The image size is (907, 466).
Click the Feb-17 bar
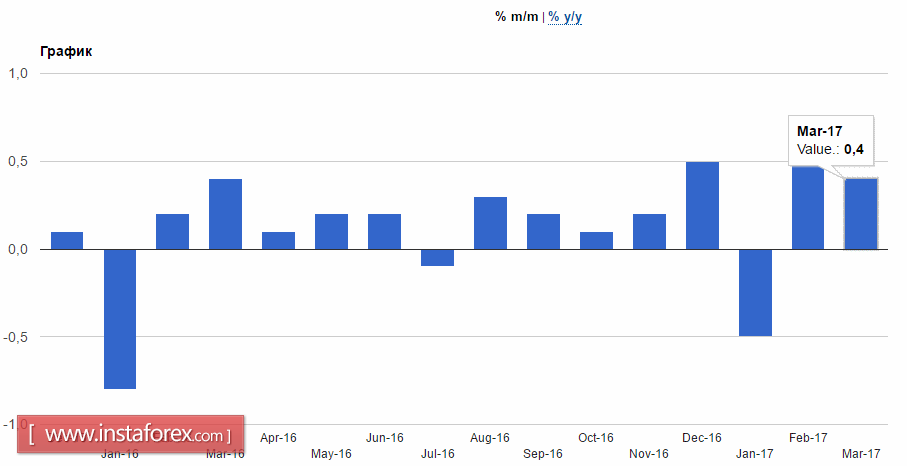click(x=808, y=208)
